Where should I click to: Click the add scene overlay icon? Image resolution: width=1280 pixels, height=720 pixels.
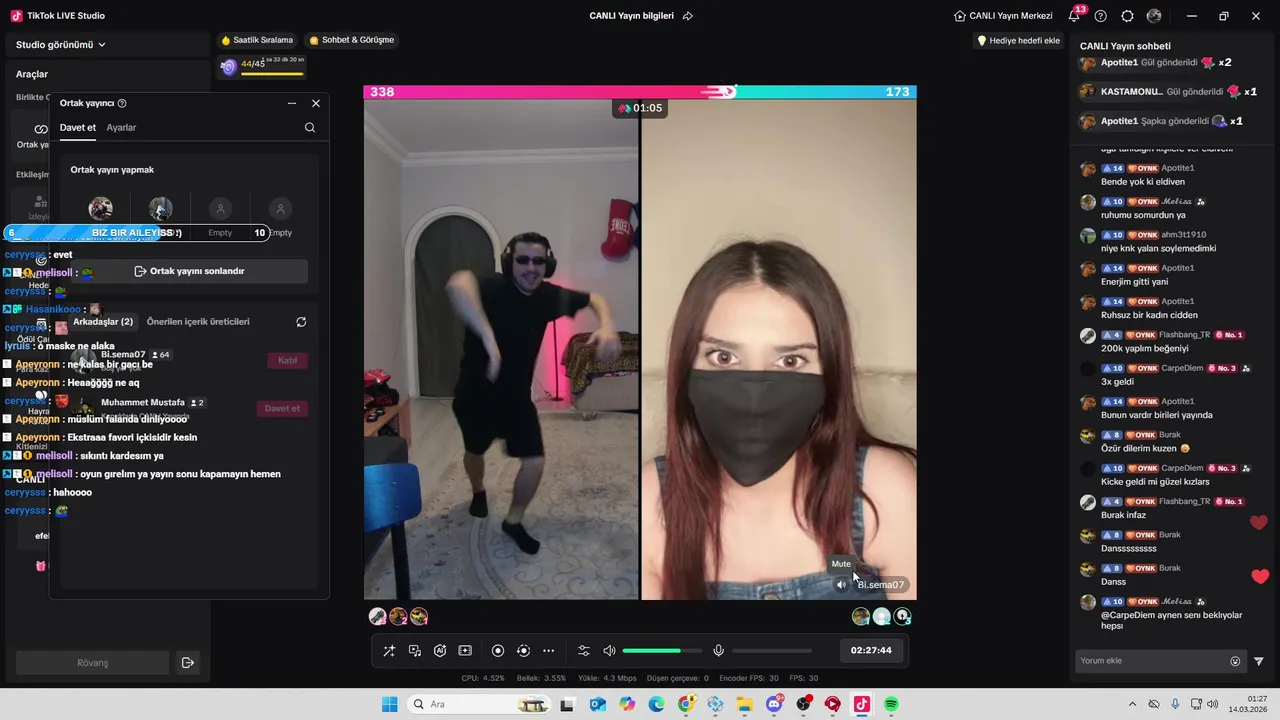point(465,651)
